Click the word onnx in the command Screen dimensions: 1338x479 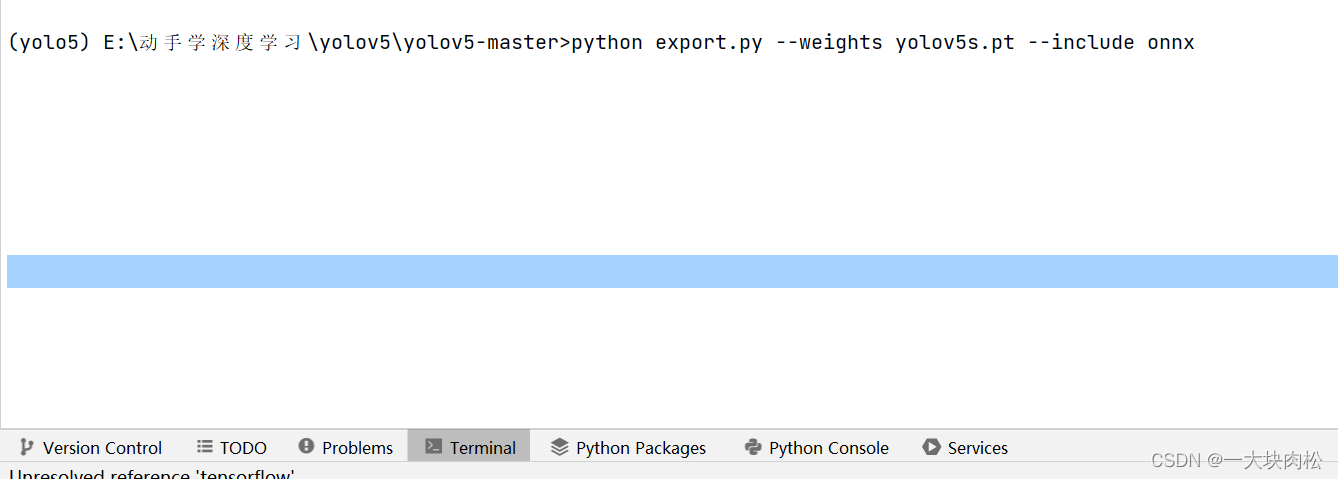point(1170,42)
